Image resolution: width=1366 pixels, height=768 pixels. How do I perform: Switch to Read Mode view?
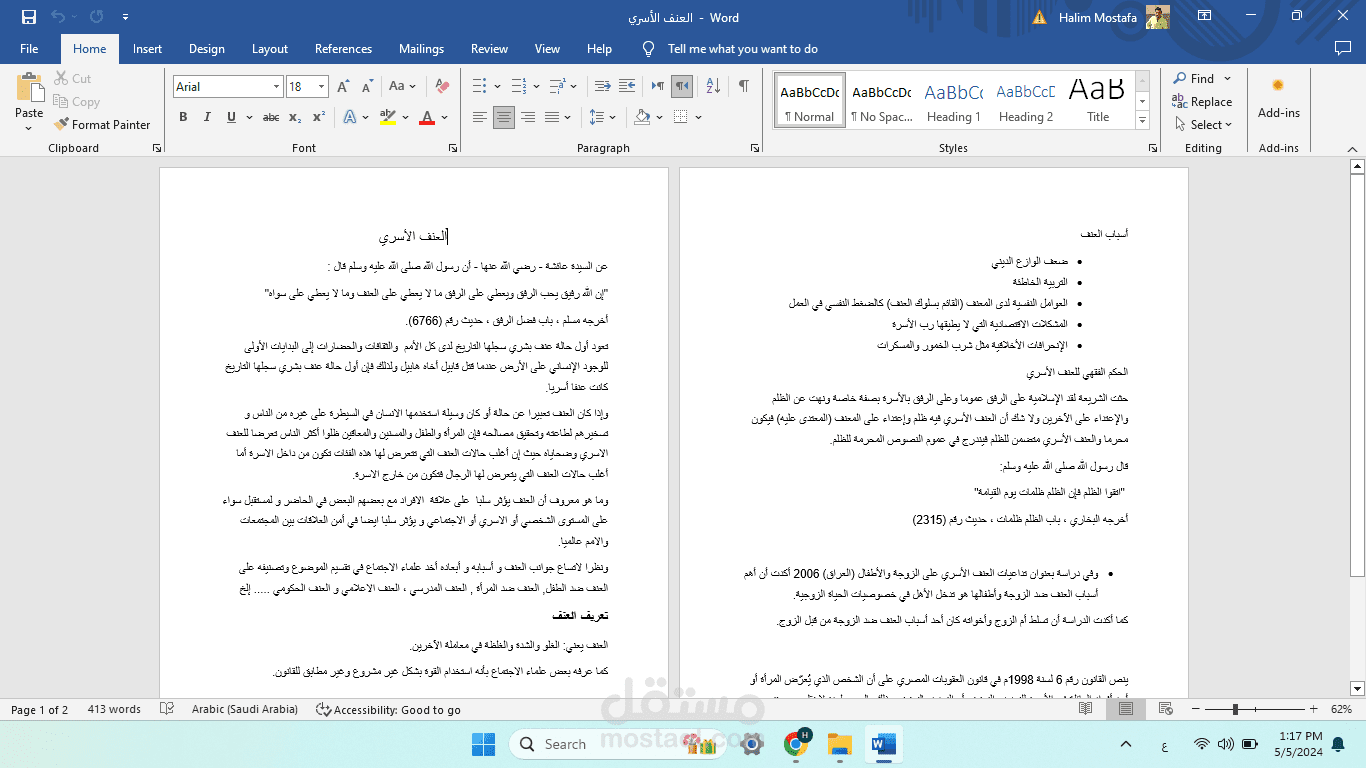1085,709
